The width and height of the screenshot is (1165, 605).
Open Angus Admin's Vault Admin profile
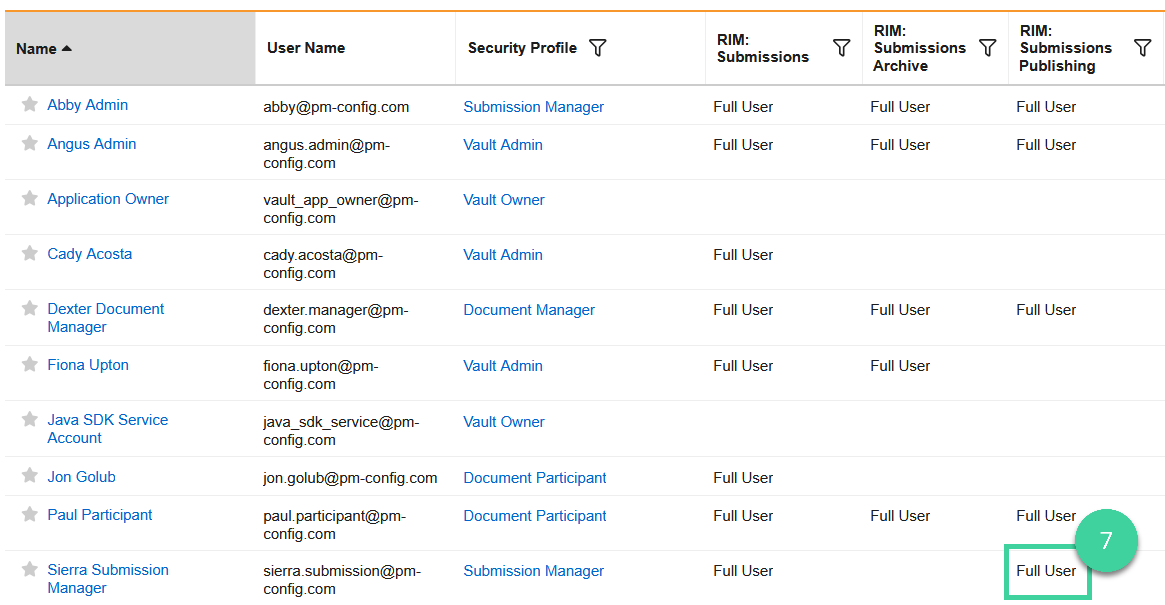coord(503,145)
